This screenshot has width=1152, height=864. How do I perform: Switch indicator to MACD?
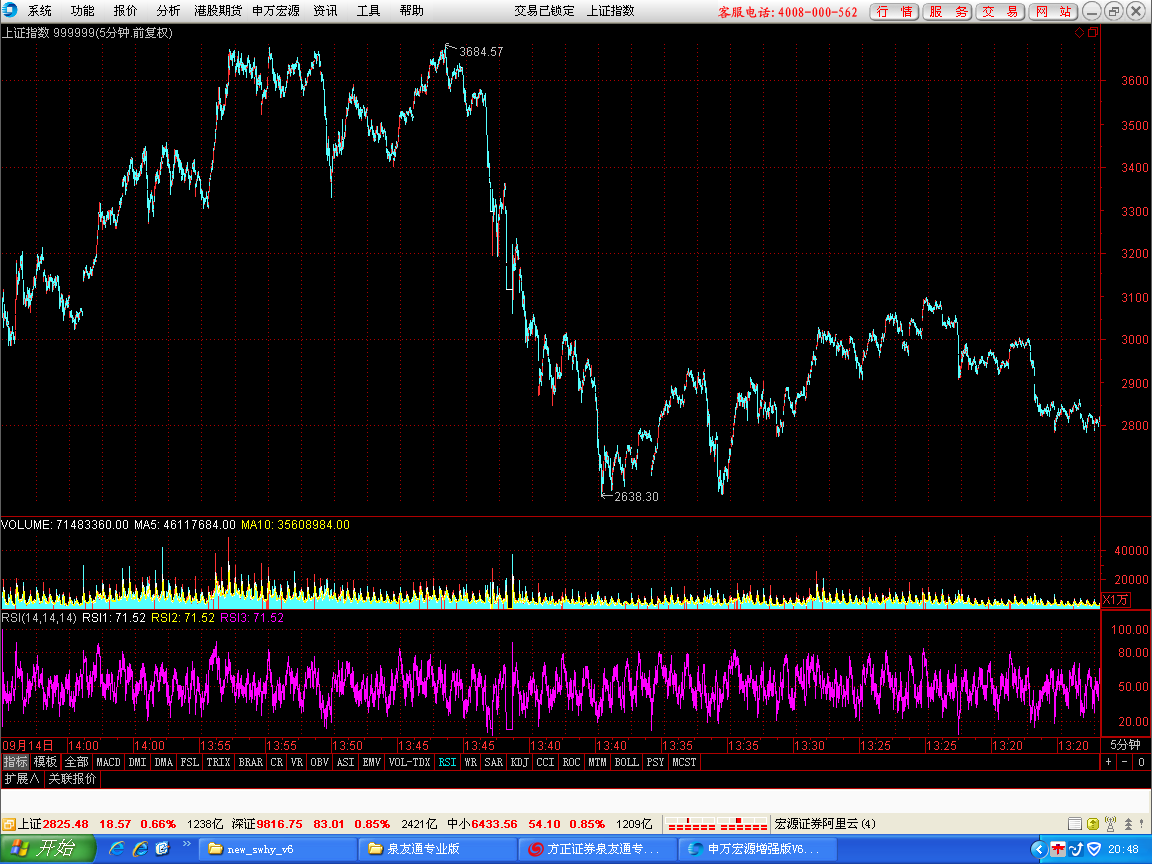(108, 762)
